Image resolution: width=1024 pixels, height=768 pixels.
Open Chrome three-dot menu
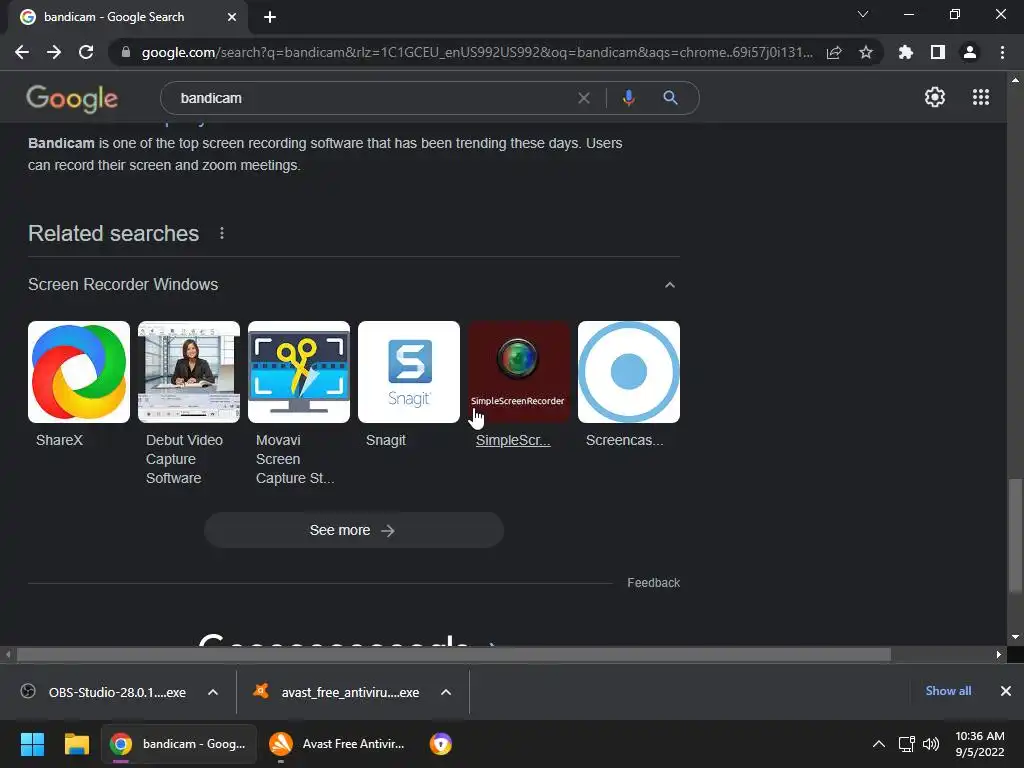click(1002, 52)
